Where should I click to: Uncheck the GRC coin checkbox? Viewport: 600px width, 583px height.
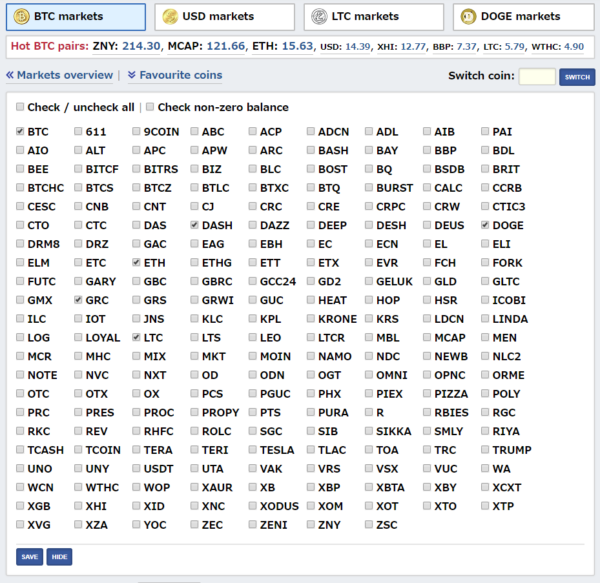(x=78, y=300)
